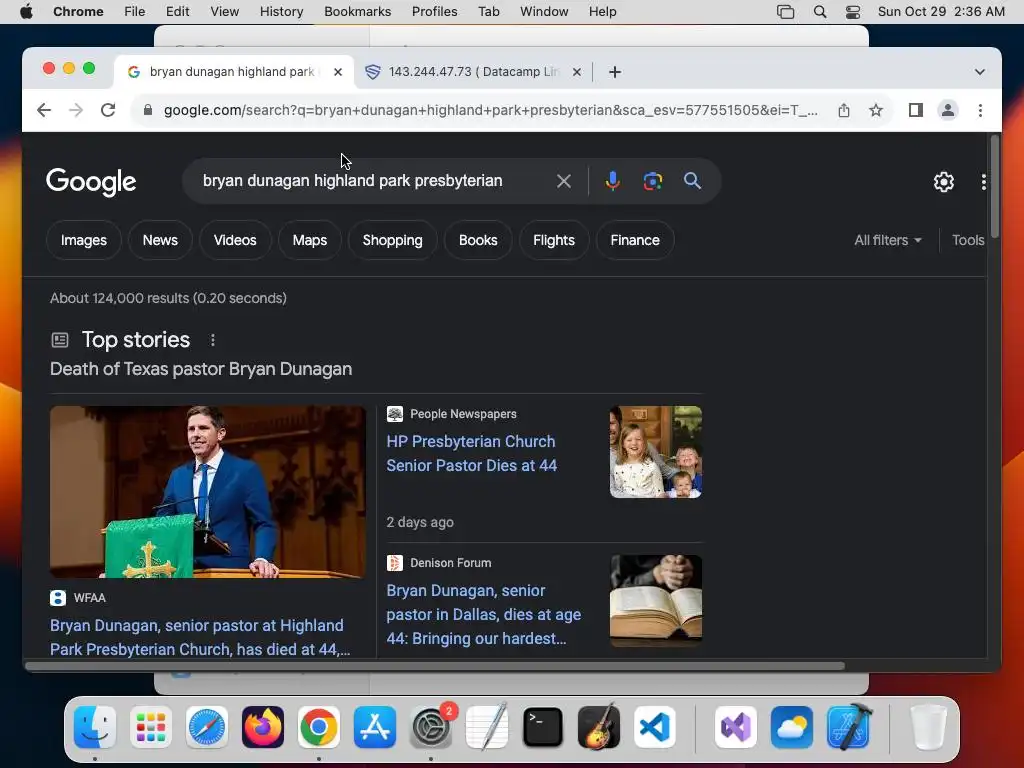1024x768 pixels.
Task: Open the Chrome menu in menu bar
Action: (78, 12)
